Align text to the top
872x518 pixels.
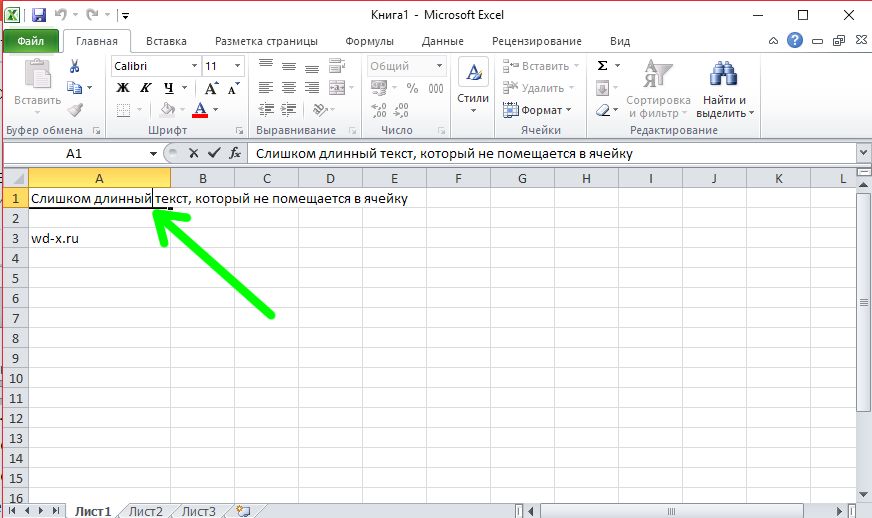pyautogui.click(x=266, y=66)
